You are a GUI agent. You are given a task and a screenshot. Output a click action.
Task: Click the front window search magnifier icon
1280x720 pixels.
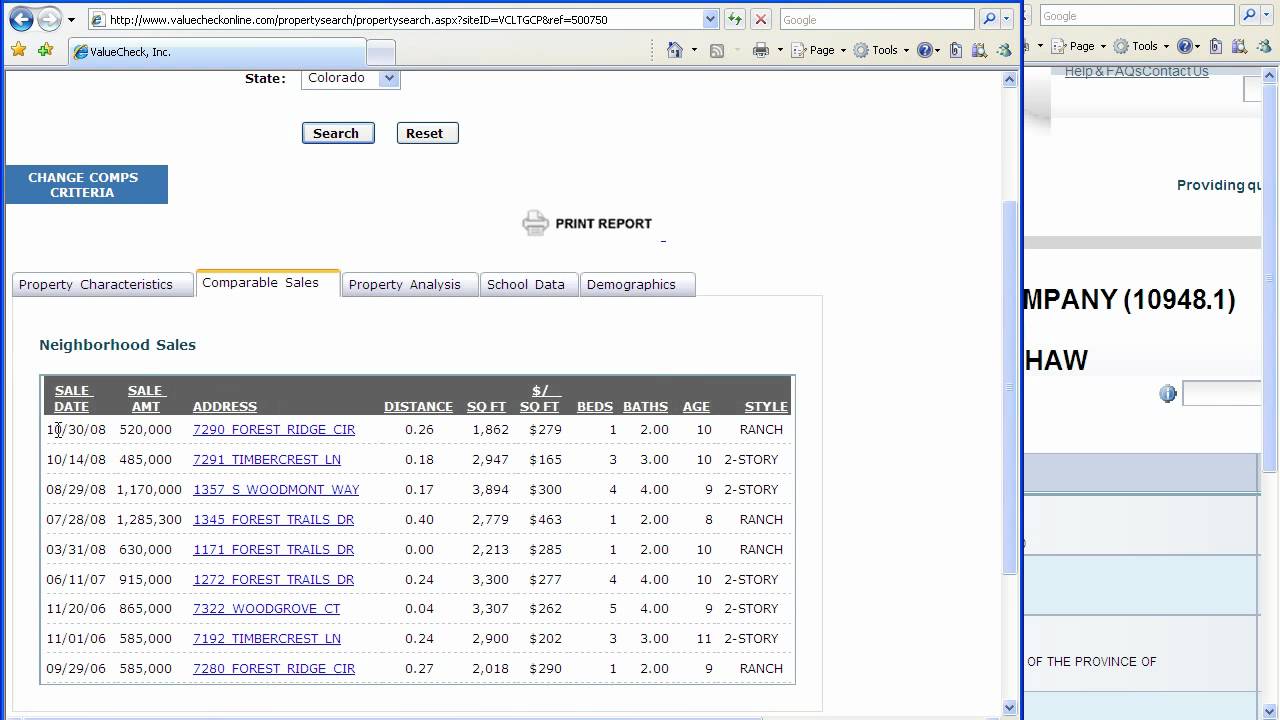tap(988, 19)
